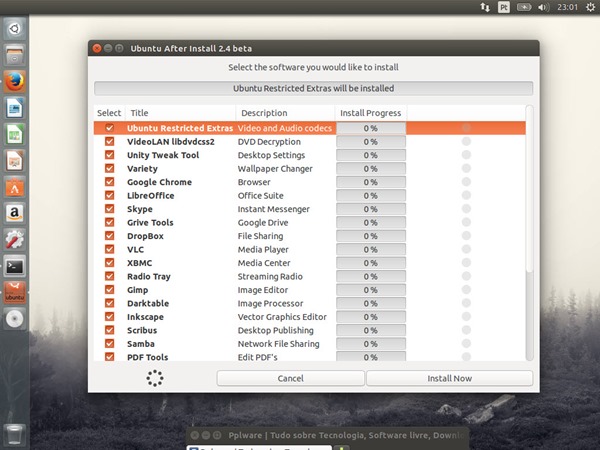The width and height of the screenshot is (600, 450).
Task: Select 'Vector Graphics Editor' description
Action: tap(282, 317)
